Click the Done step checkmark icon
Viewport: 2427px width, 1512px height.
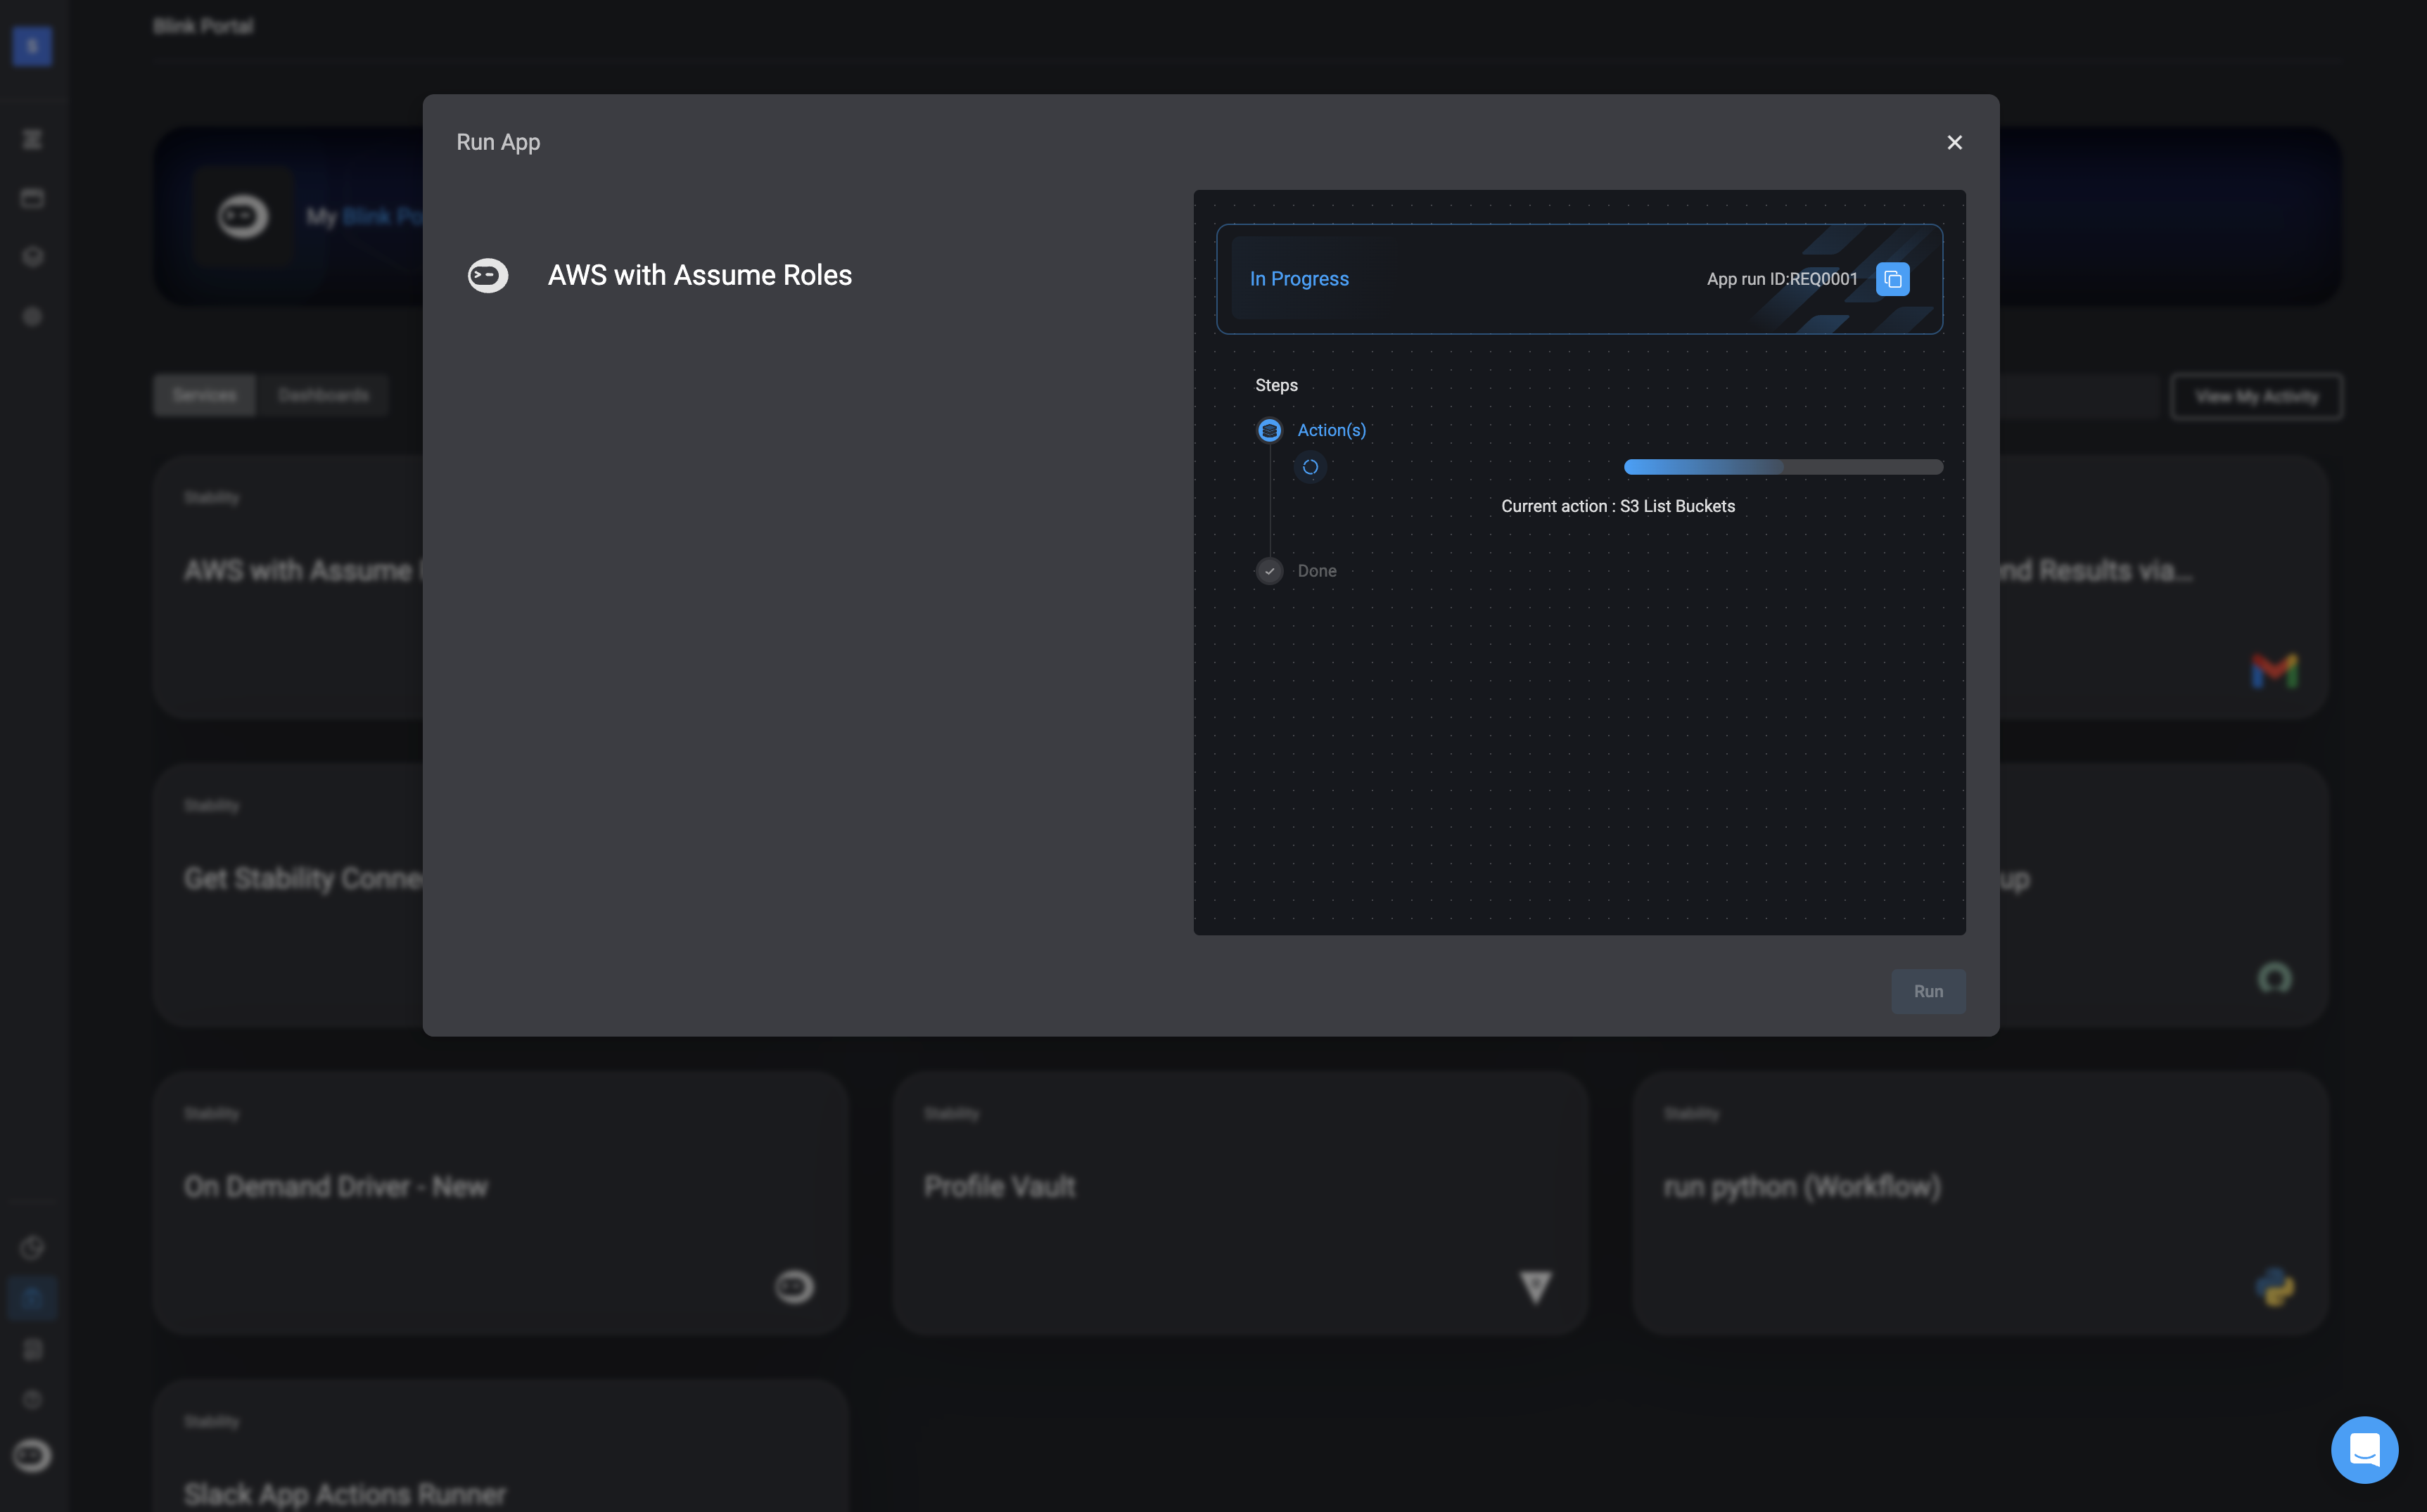point(1269,571)
